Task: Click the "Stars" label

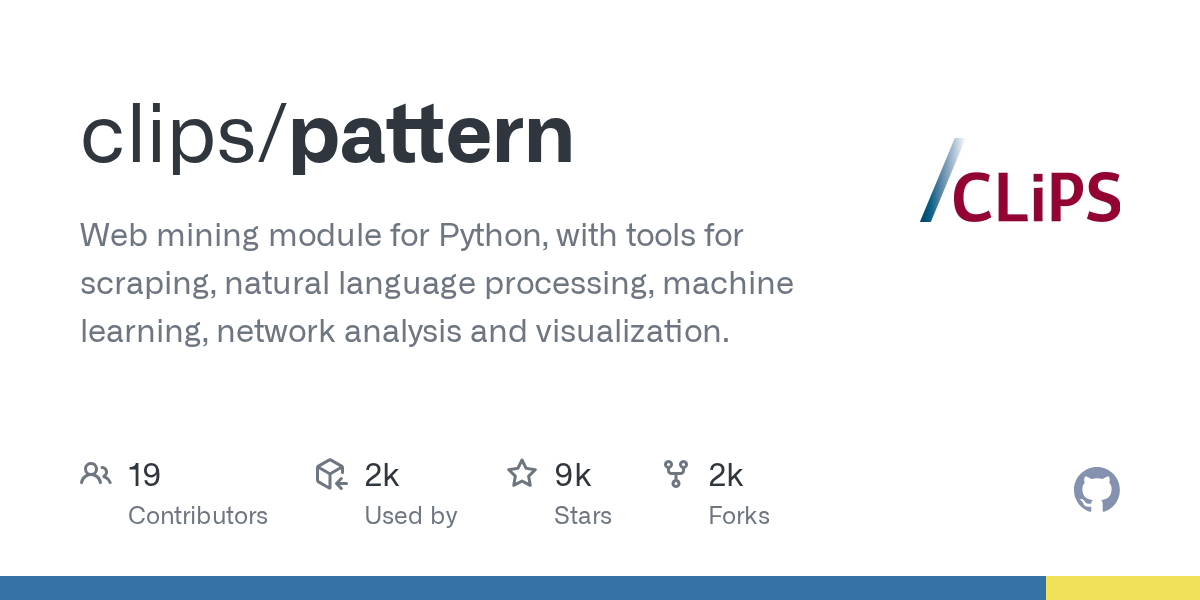Action: [x=583, y=516]
